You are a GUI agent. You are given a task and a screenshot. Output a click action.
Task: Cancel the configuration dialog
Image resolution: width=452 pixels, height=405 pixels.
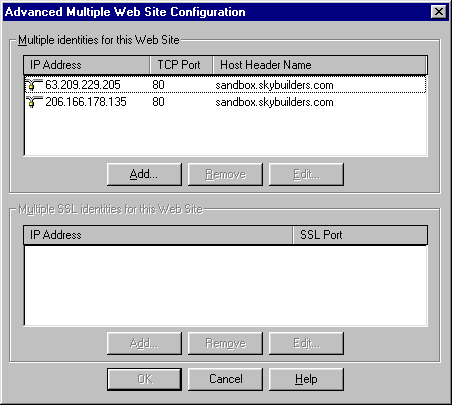coord(225,379)
